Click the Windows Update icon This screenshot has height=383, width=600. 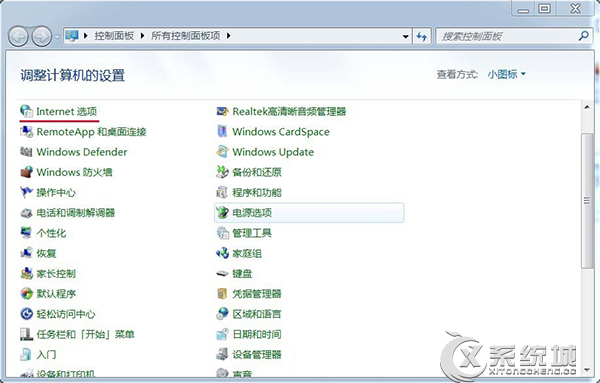[222, 152]
